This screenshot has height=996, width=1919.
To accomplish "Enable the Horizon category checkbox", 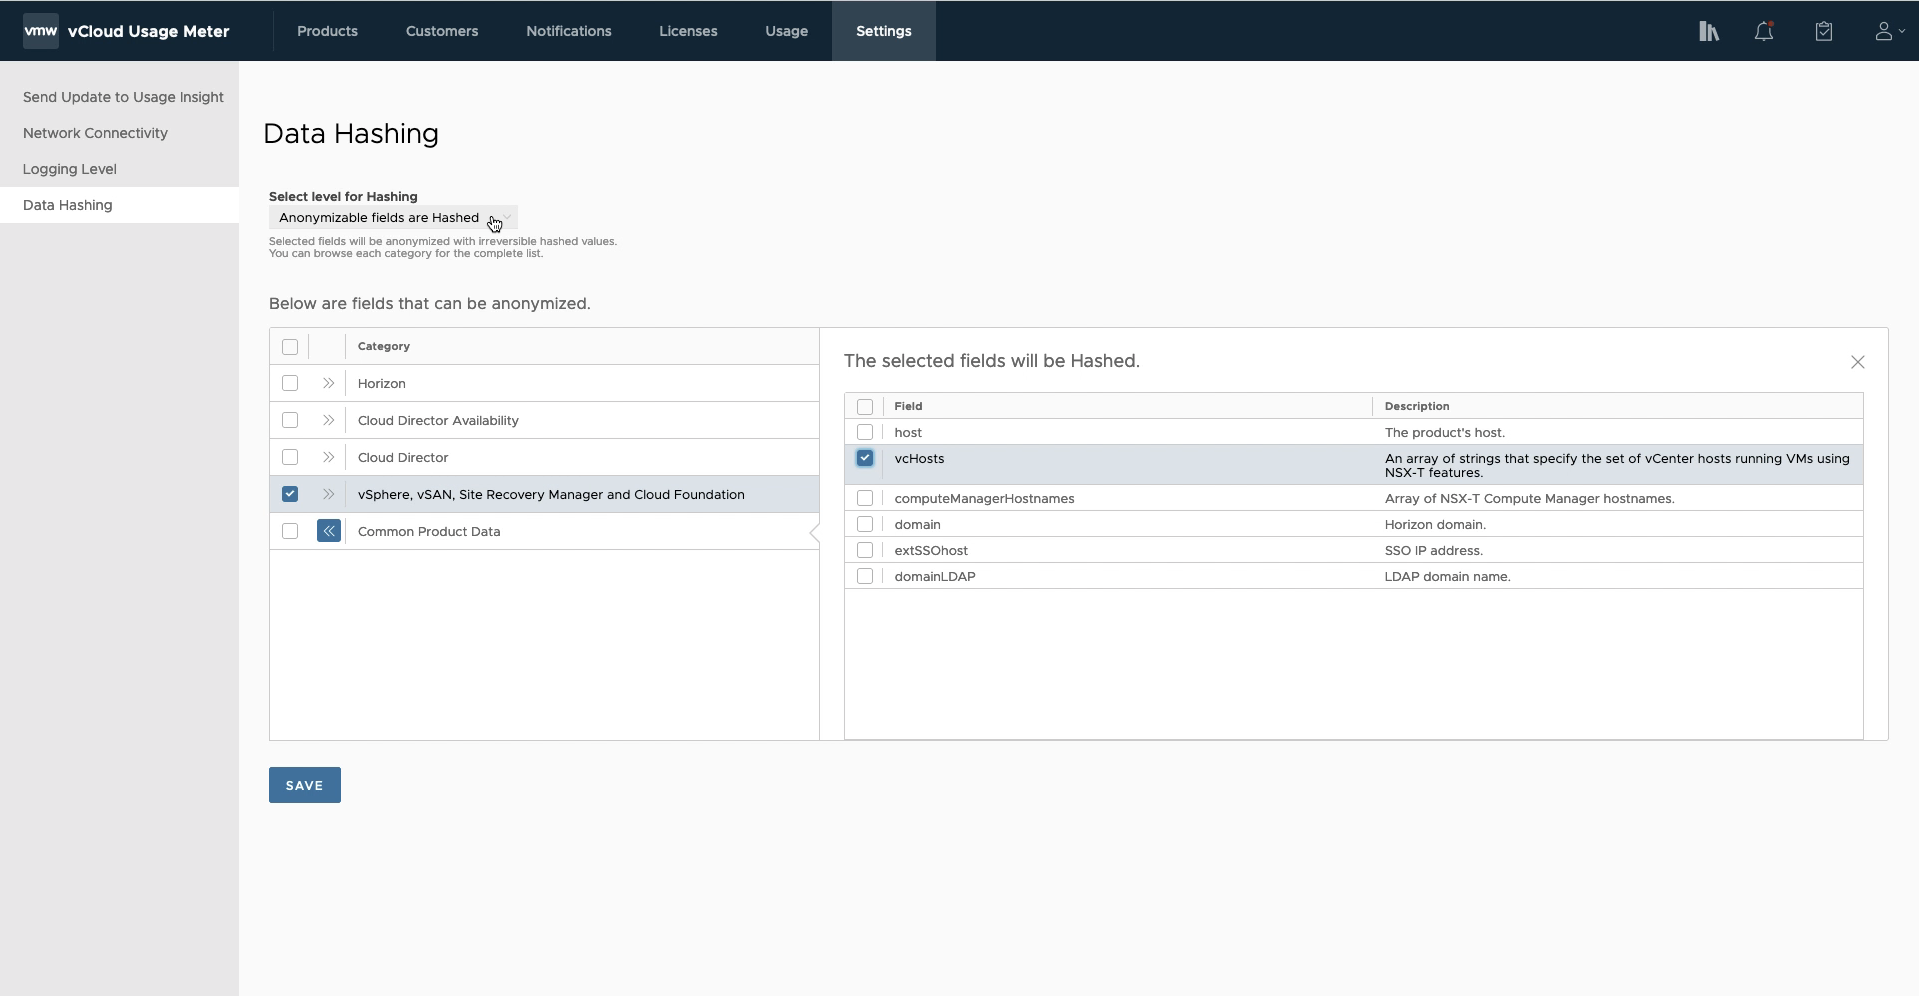I will (290, 383).
